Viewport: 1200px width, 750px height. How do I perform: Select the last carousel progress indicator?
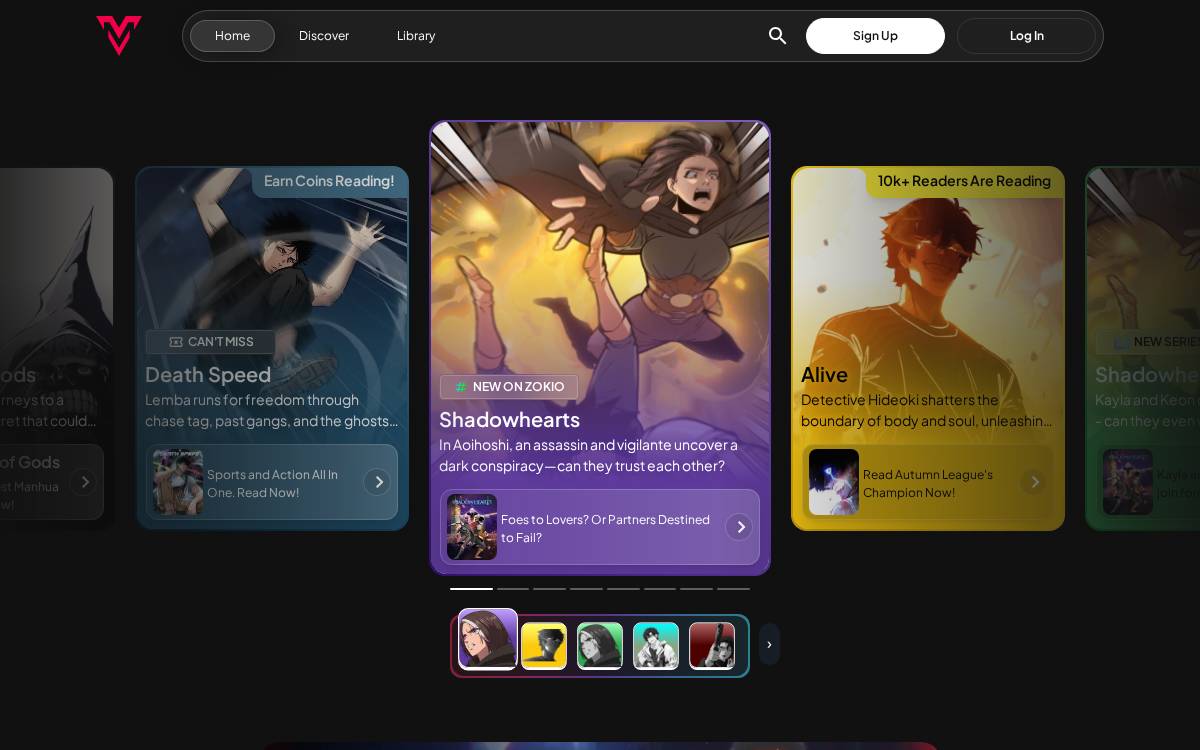coord(733,589)
